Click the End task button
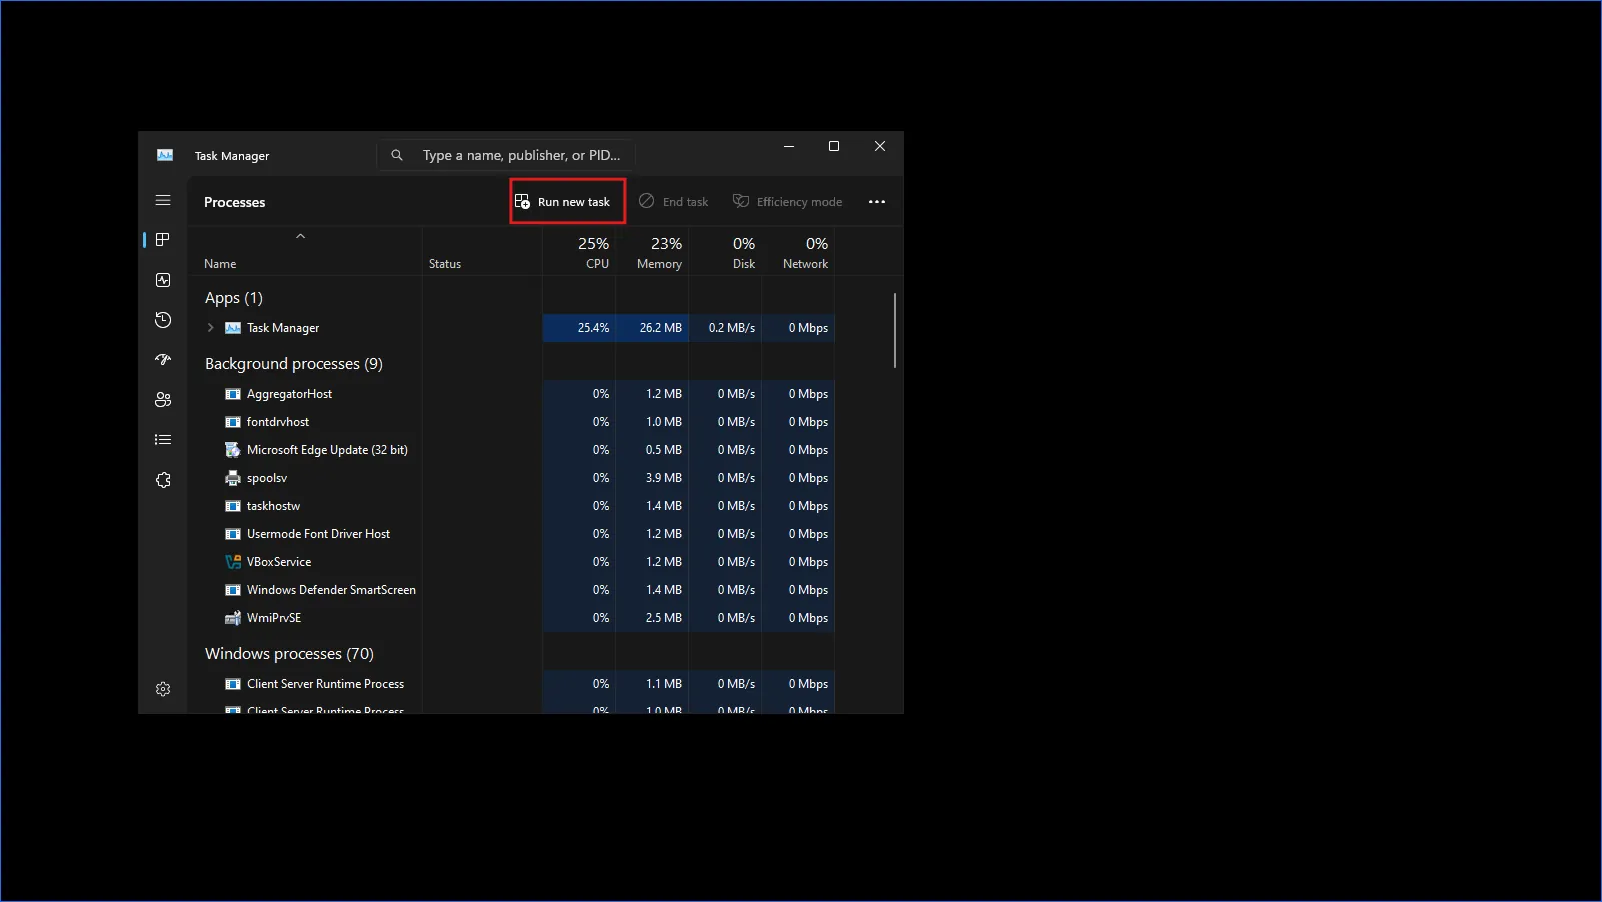Image resolution: width=1602 pixels, height=902 pixels. [673, 201]
